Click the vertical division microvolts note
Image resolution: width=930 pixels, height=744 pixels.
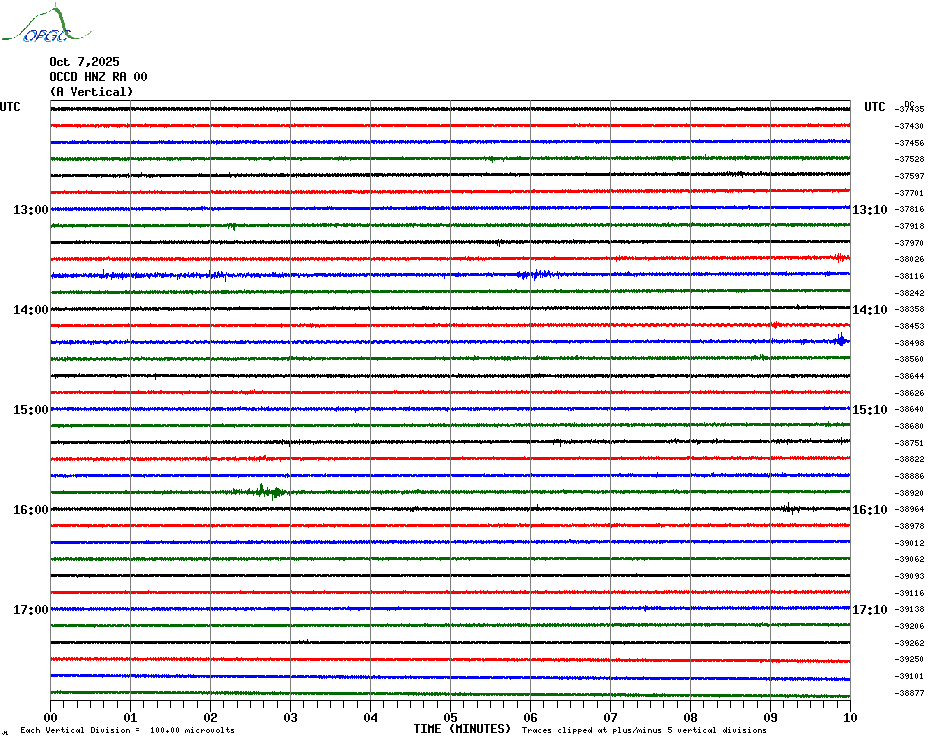127,731
